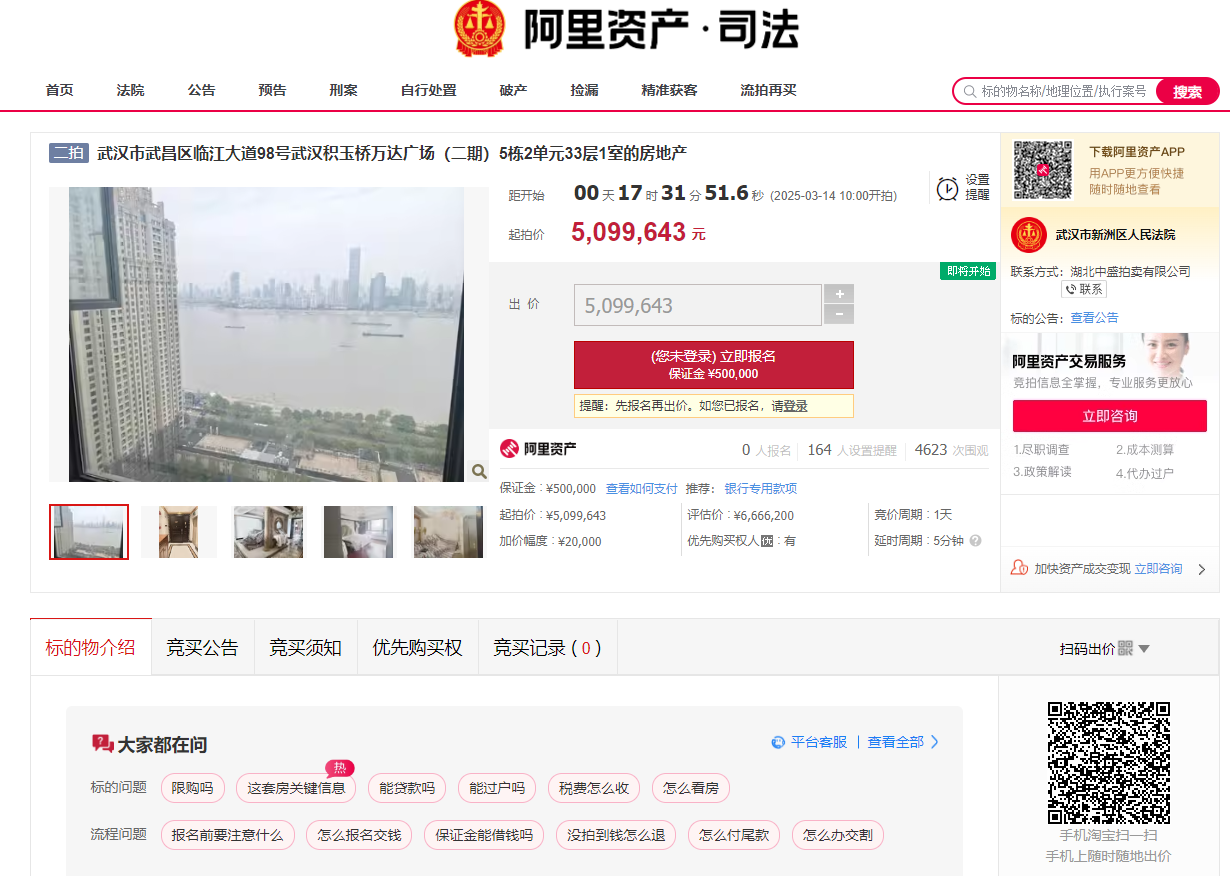The width and height of the screenshot is (1230, 876).
Task: Click the app download QR code
Action: point(1043,170)
